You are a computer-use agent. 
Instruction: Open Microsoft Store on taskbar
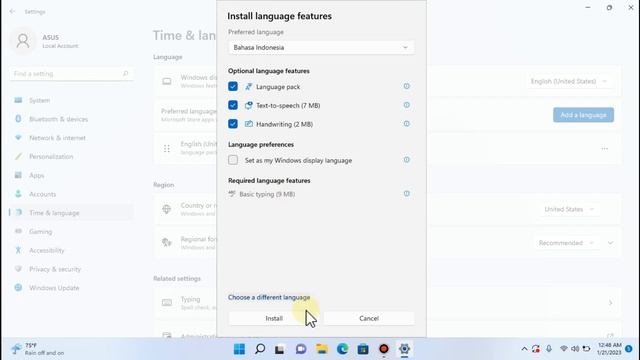click(x=363, y=349)
